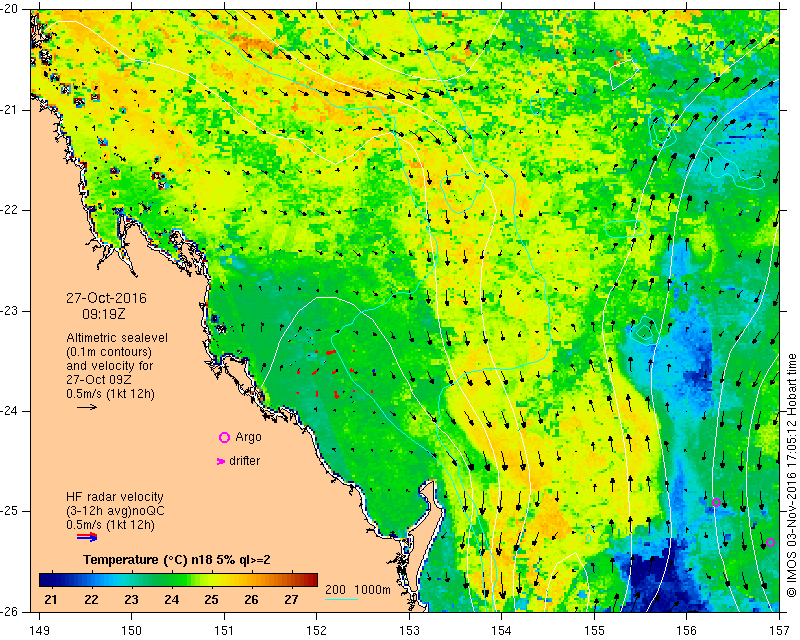Click the colorbar tick label '23'

click(x=131, y=599)
